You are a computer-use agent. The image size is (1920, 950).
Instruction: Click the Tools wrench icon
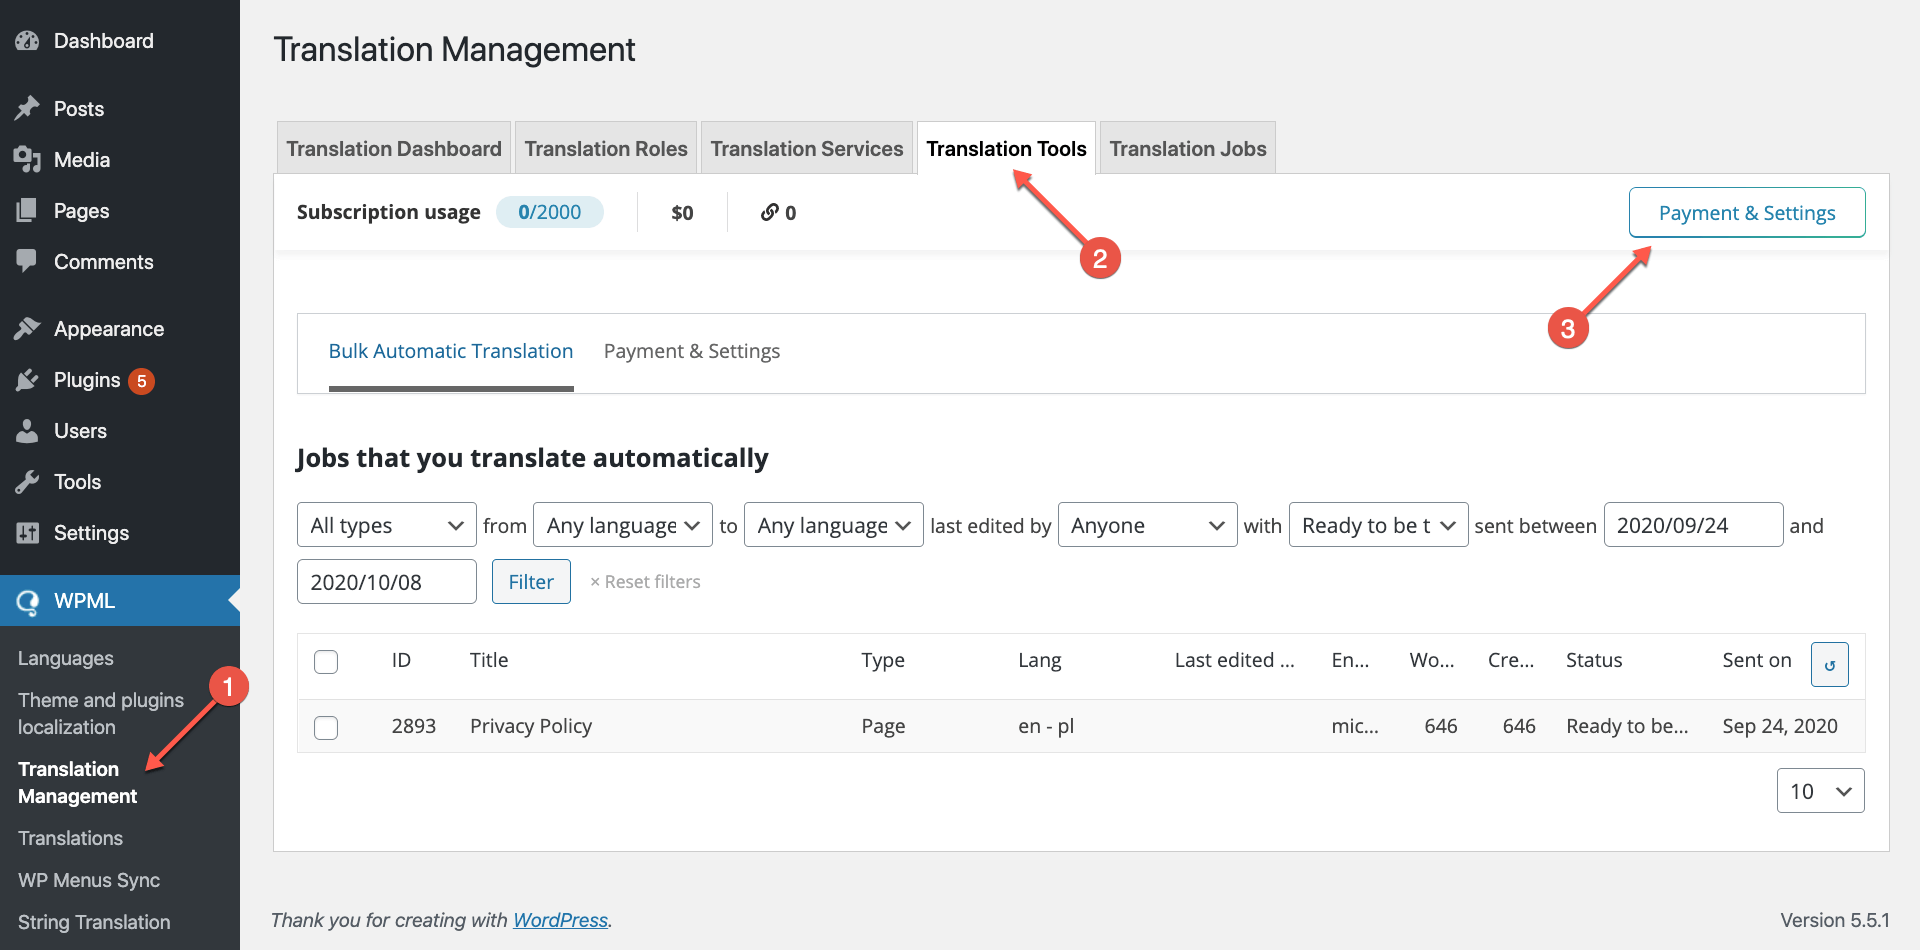[x=27, y=481]
